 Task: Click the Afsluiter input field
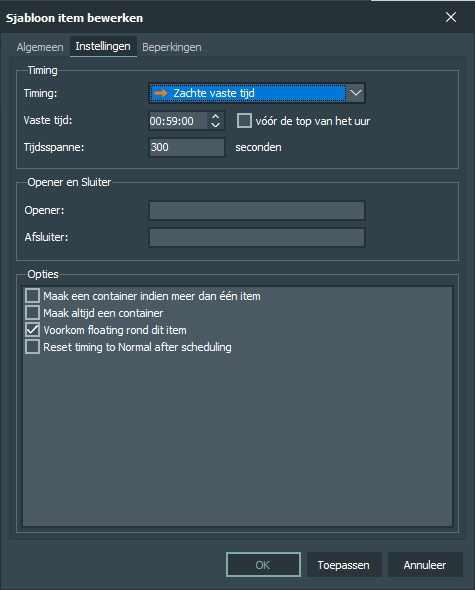click(257, 237)
